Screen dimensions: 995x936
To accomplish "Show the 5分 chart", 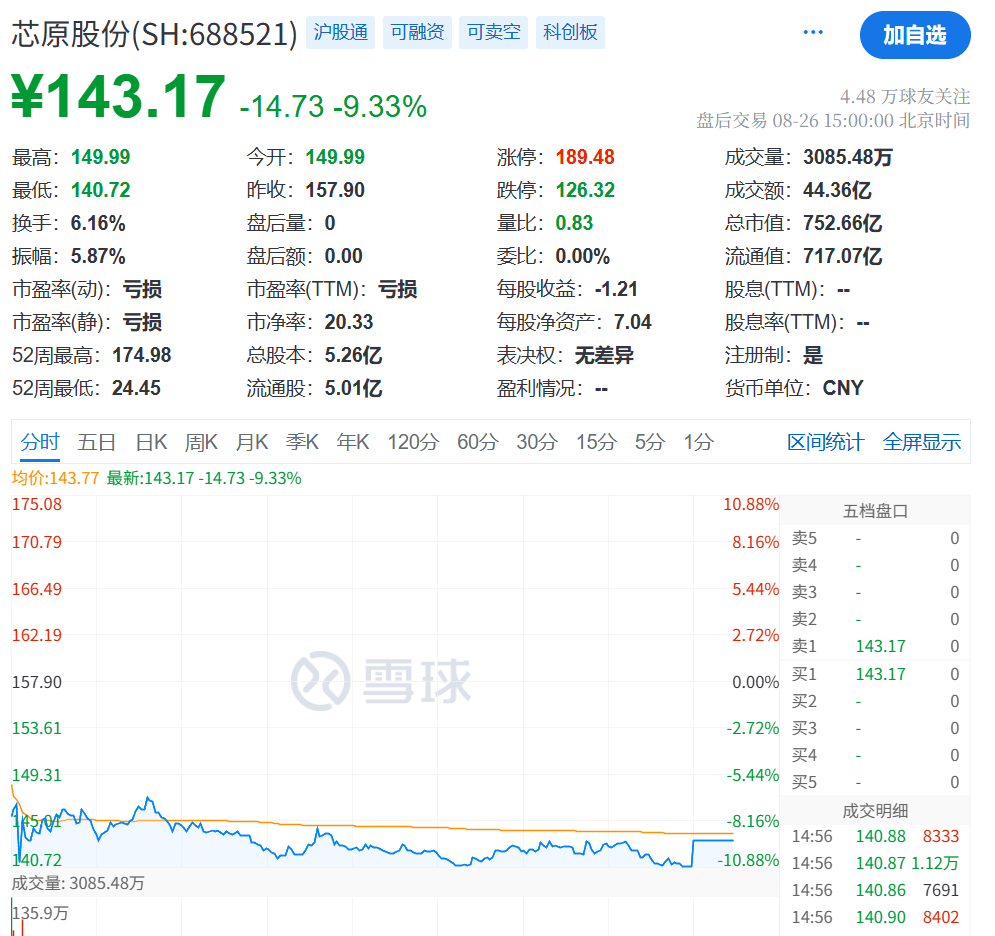I will (650, 442).
